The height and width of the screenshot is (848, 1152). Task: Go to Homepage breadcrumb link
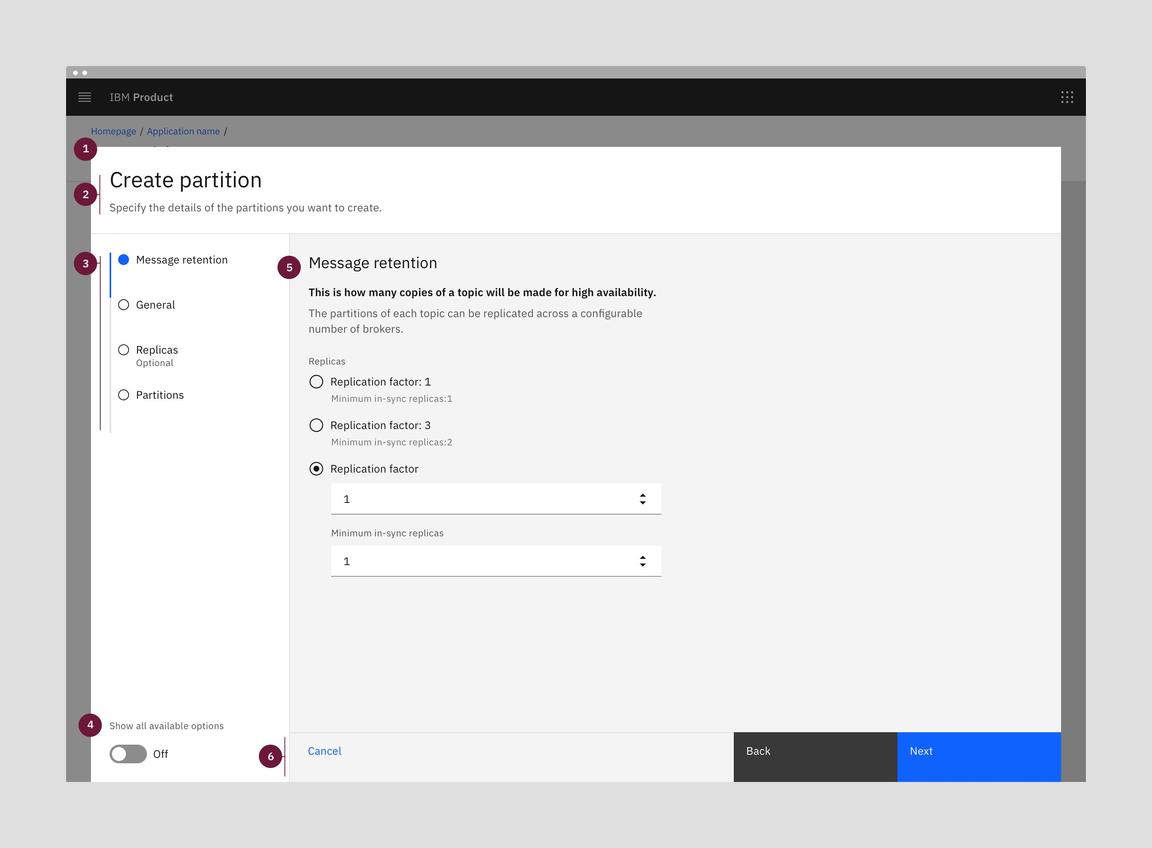pyautogui.click(x=113, y=131)
